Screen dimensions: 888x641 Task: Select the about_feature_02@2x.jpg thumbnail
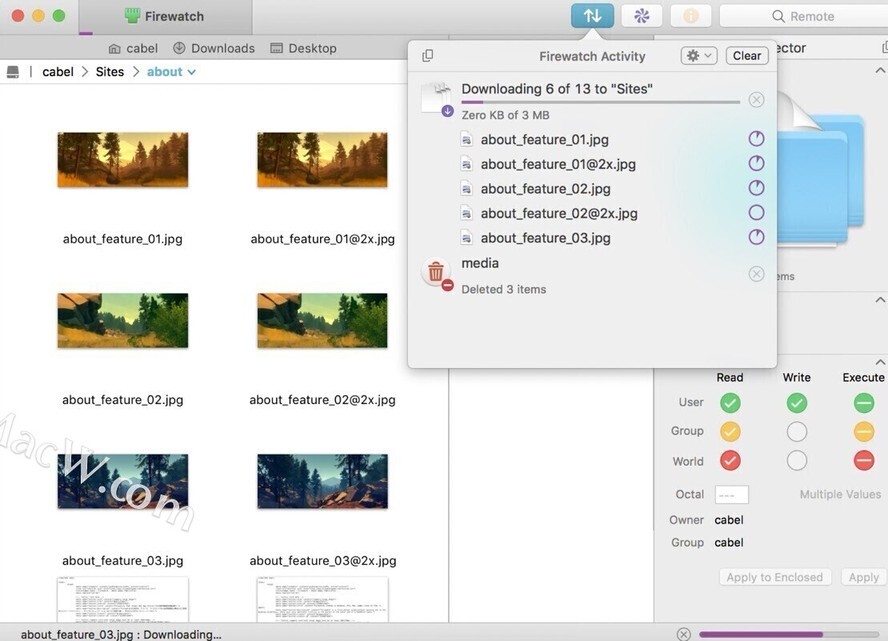pos(322,320)
